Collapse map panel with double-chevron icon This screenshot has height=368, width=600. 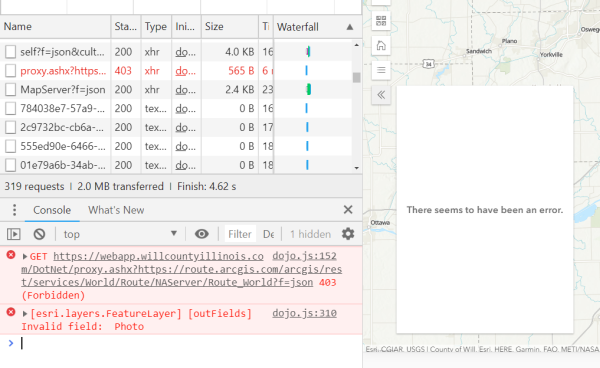pyautogui.click(x=381, y=95)
